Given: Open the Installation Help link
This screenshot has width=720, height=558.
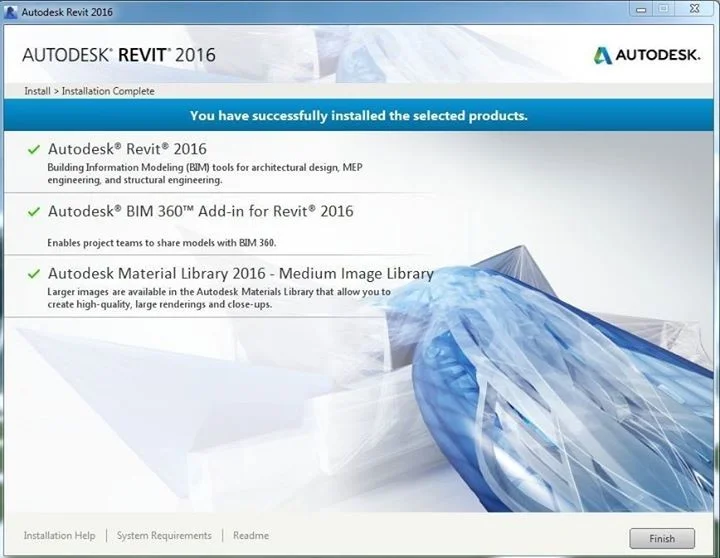Looking at the screenshot, I should click(59, 535).
